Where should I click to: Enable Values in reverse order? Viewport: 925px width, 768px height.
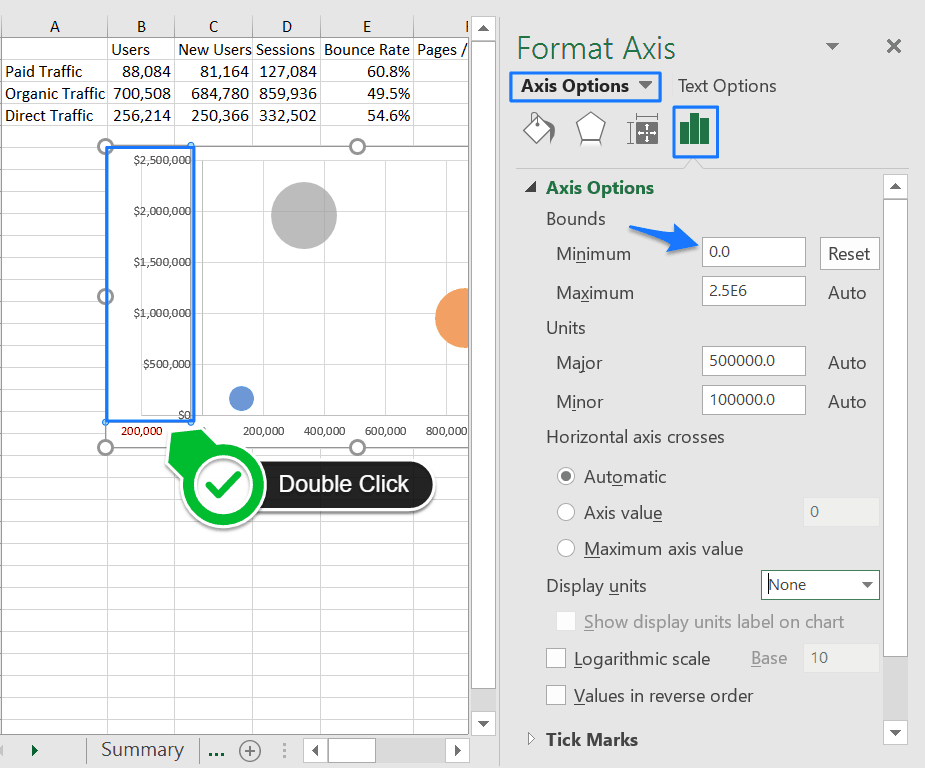coord(556,695)
